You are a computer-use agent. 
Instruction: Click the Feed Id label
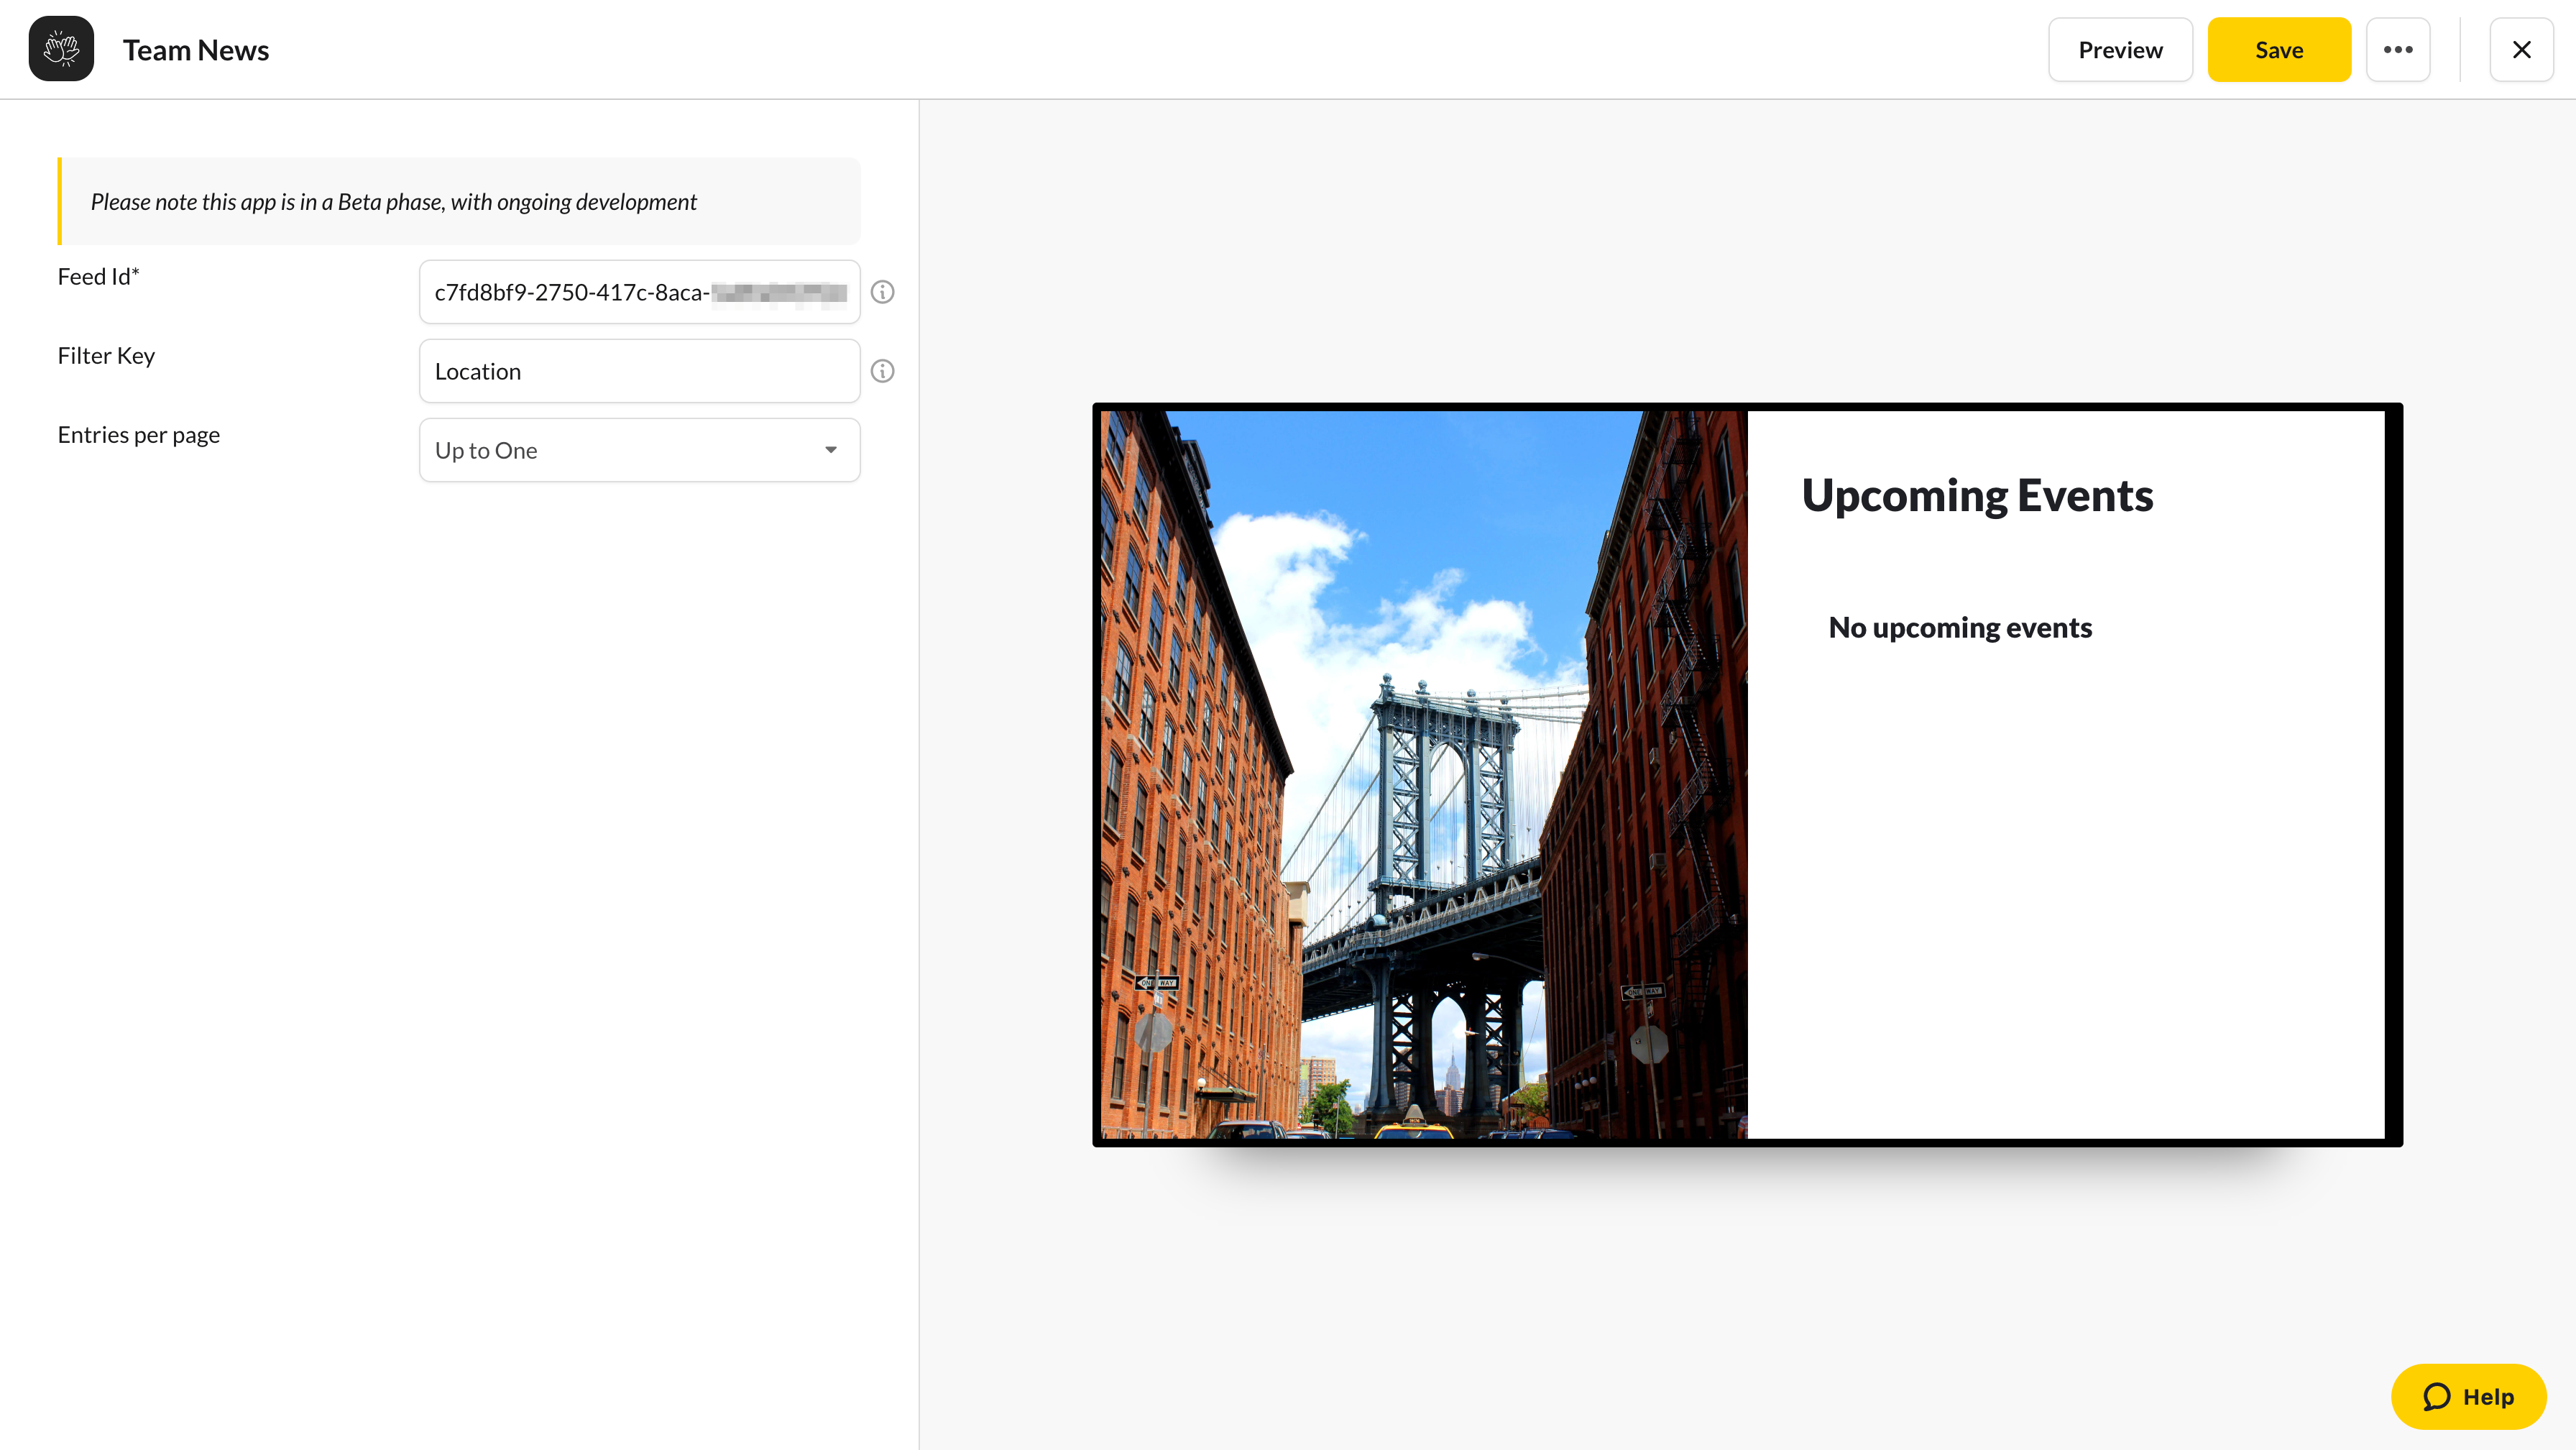98,277
